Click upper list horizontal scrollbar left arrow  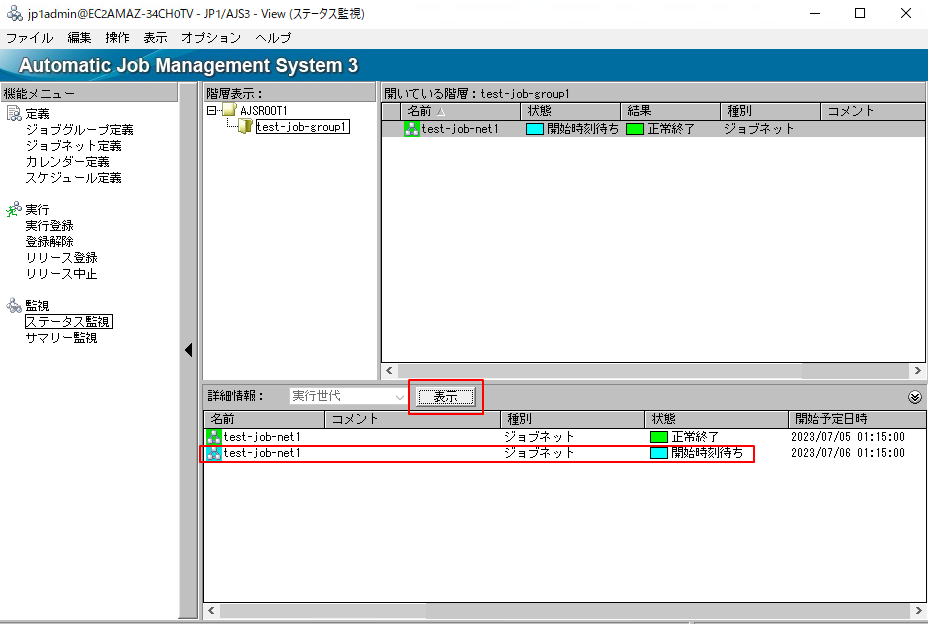click(389, 371)
